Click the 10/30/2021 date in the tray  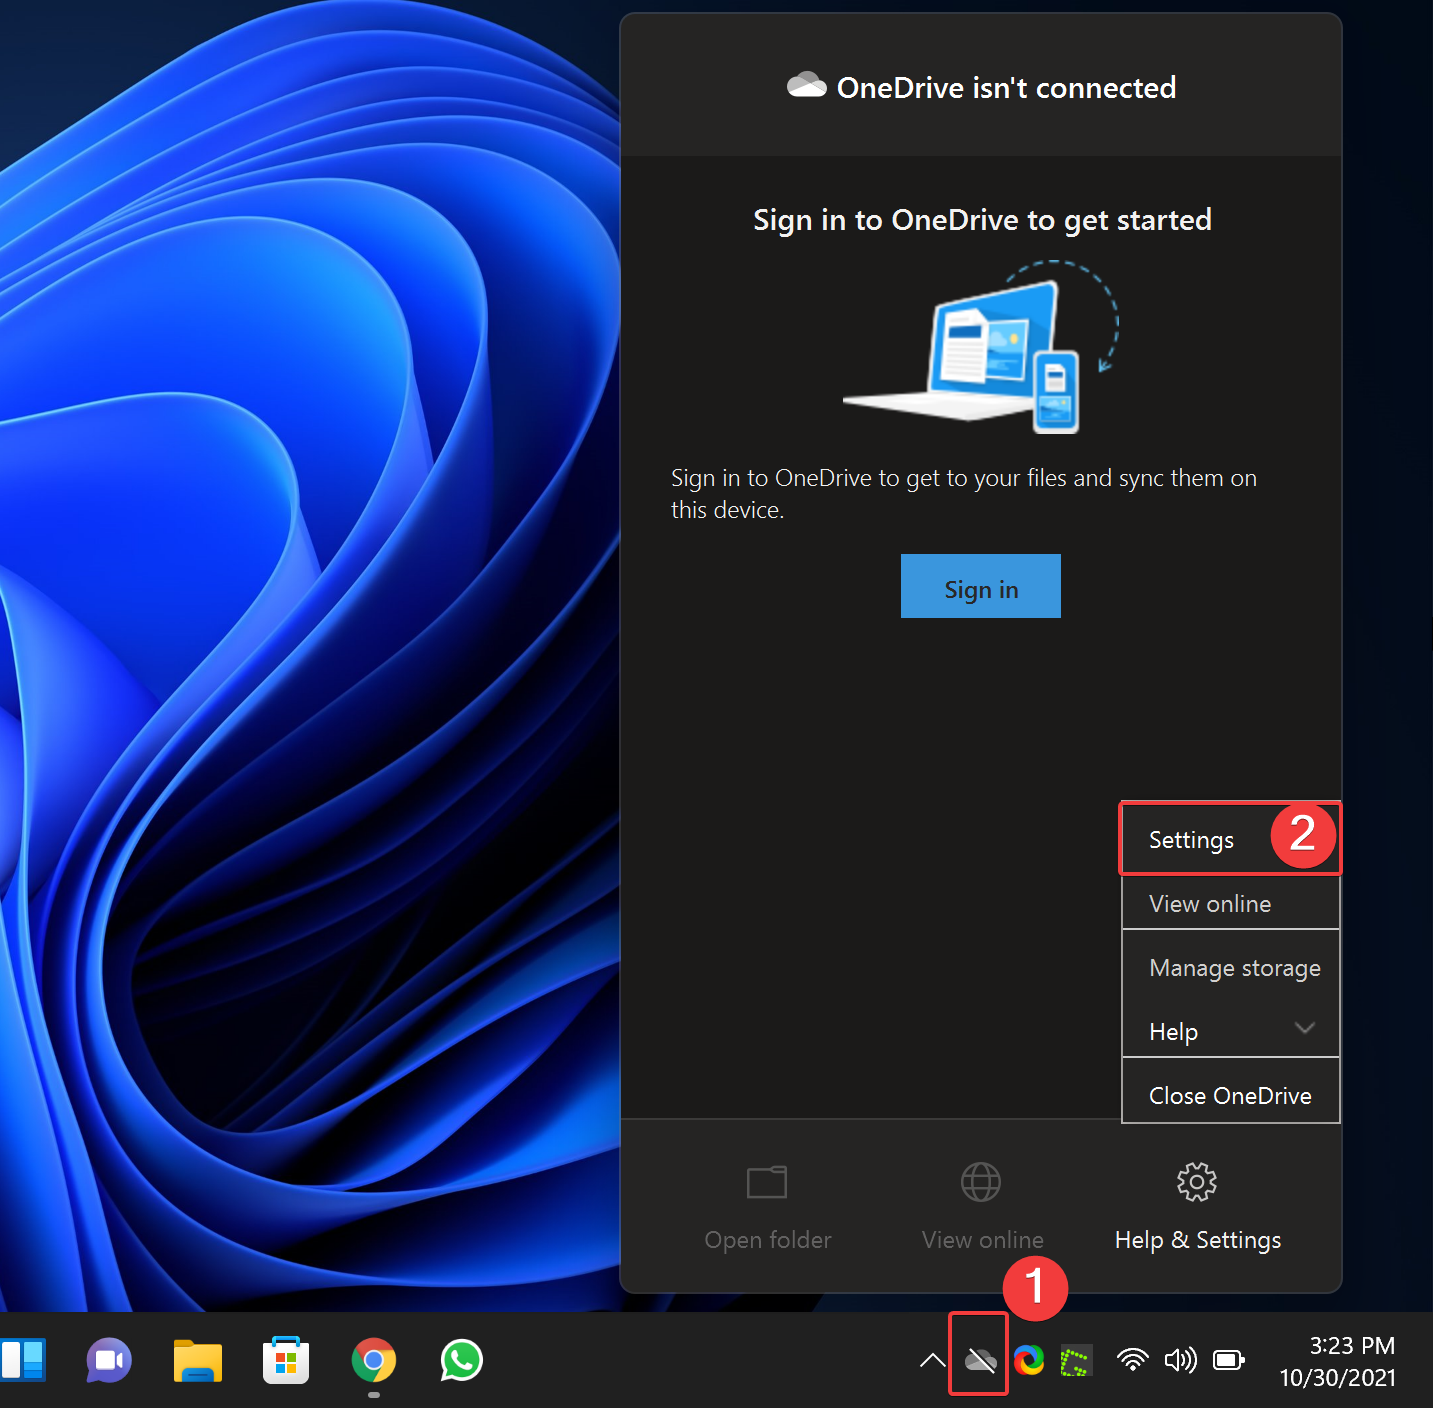(x=1338, y=1377)
